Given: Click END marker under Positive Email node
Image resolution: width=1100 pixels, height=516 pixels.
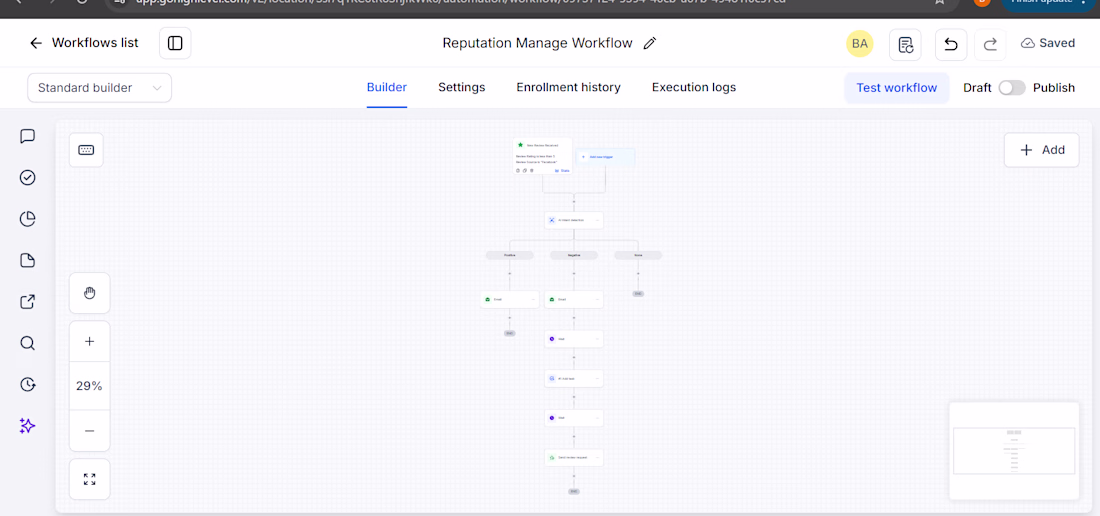Looking at the screenshot, I should [x=510, y=333].
